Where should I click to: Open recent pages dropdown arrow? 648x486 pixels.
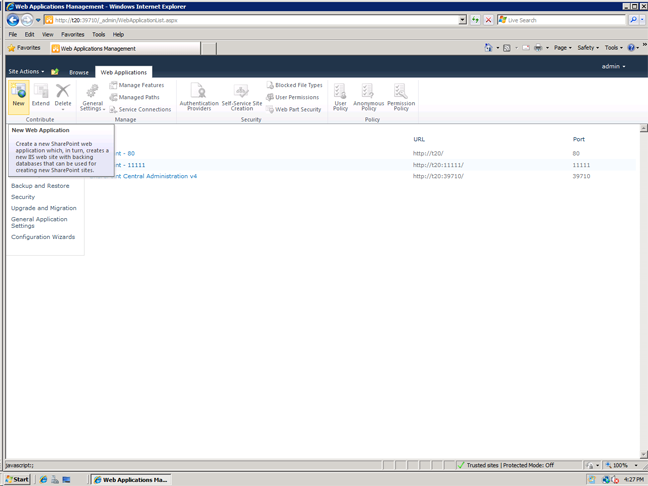tap(38, 20)
